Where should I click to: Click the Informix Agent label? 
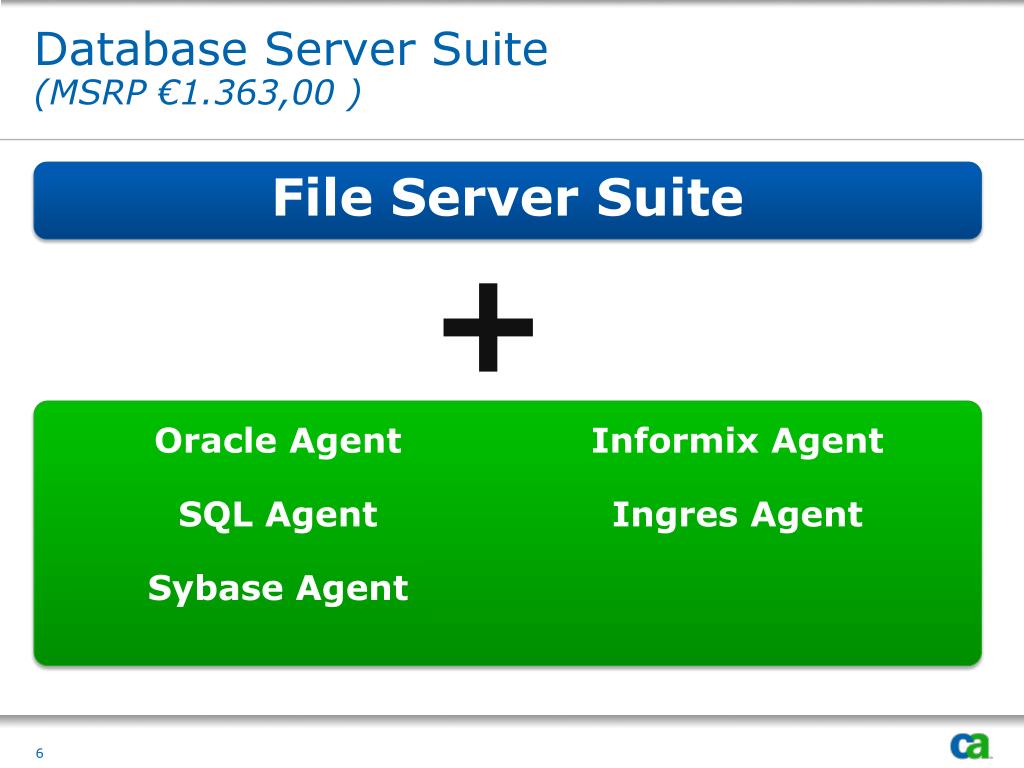[737, 442]
